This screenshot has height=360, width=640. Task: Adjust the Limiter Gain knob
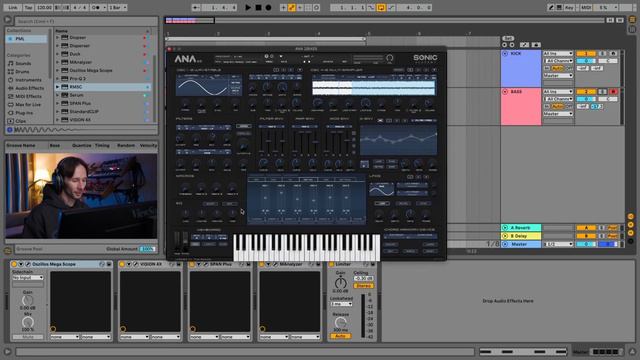tap(340, 282)
